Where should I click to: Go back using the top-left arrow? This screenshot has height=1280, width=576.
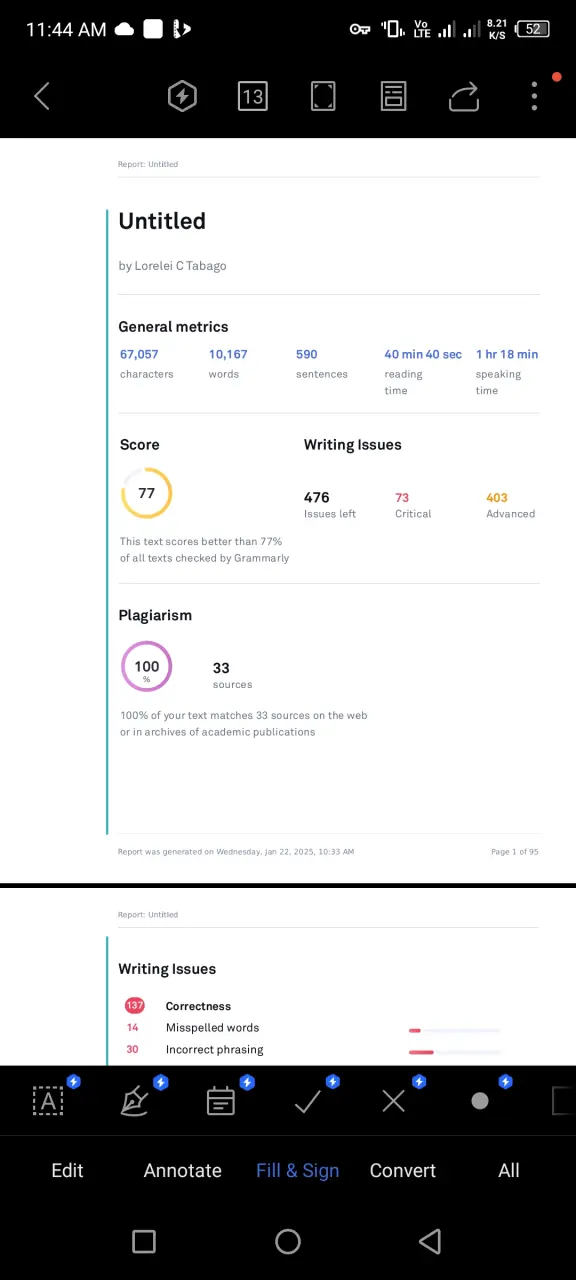click(42, 96)
